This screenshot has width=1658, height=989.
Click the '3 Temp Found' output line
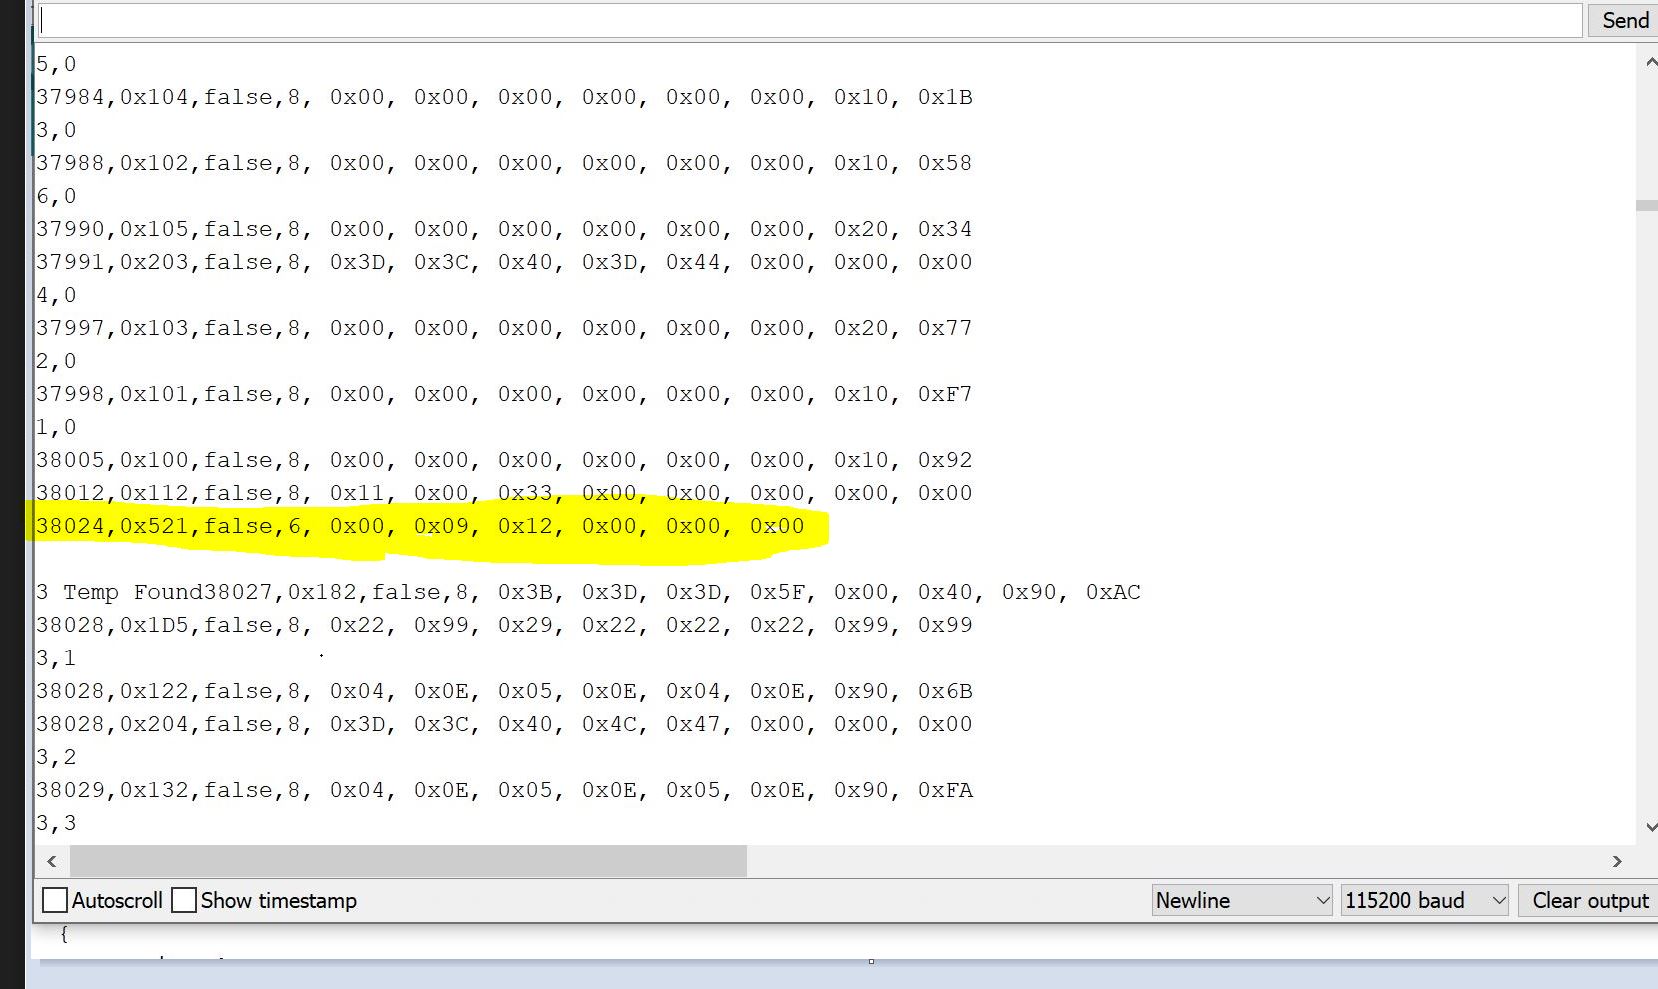coord(588,592)
